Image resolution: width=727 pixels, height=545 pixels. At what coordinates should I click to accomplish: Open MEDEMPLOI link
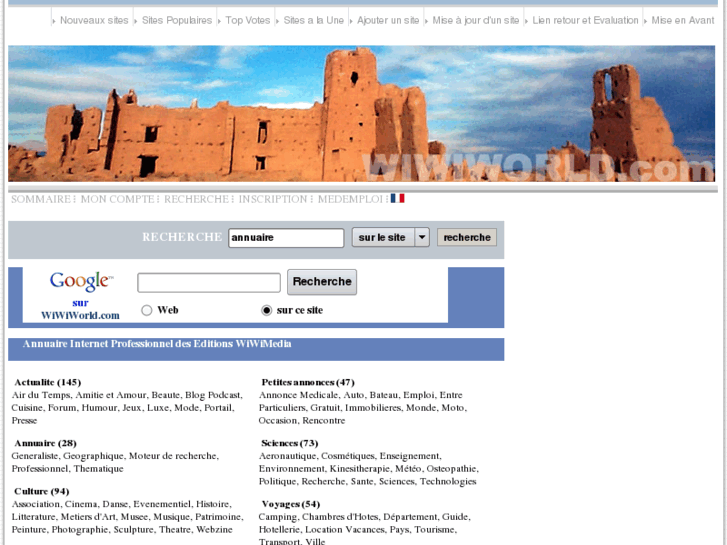point(350,199)
